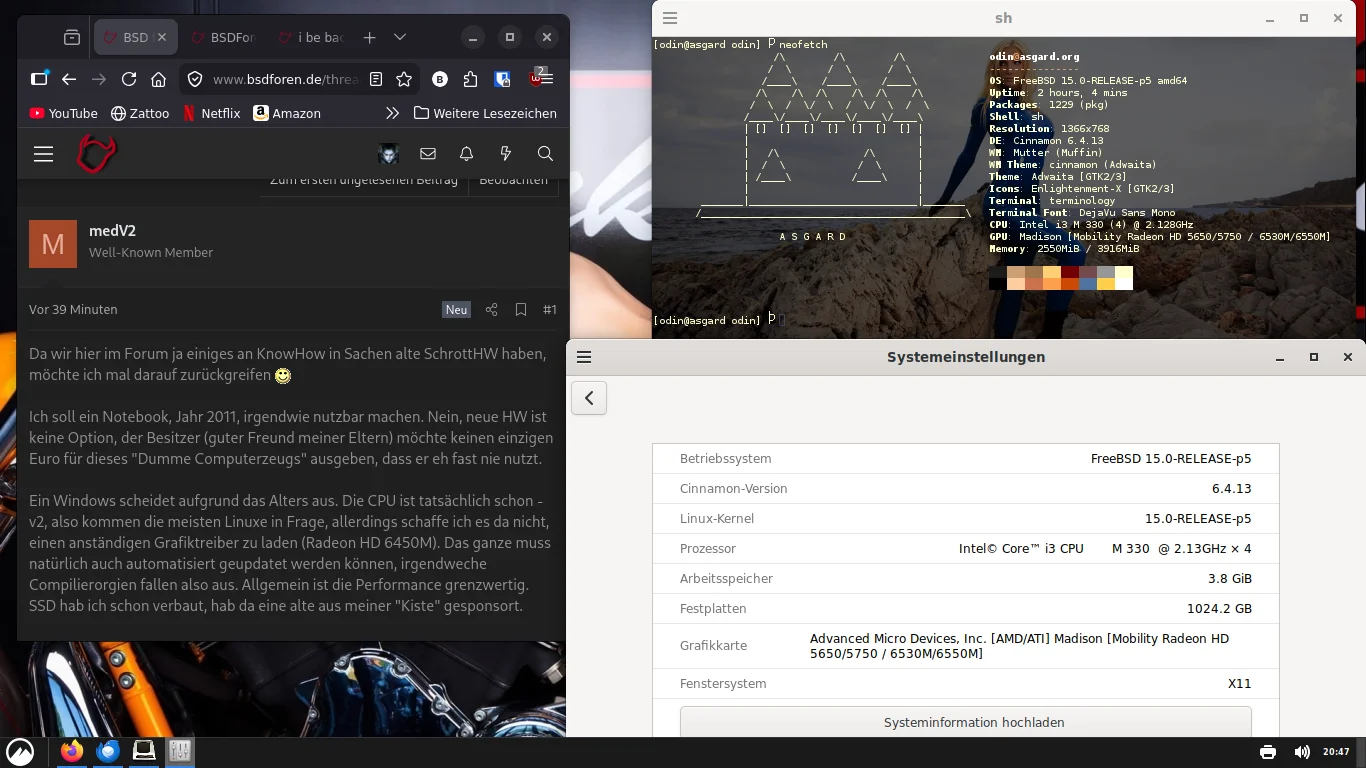Click the 'Systeminformation hochladen' button
Screen dimensions: 1366x768
965,722
